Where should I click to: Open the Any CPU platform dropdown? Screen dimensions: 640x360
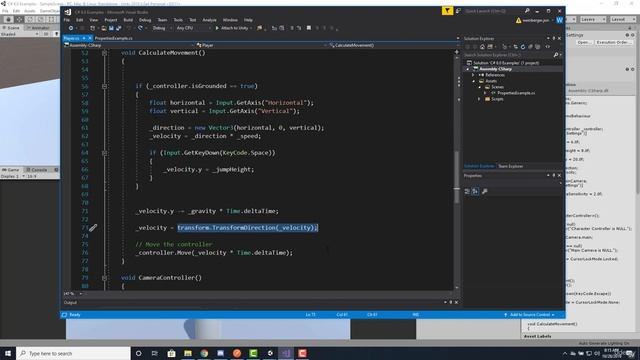pos(193,28)
